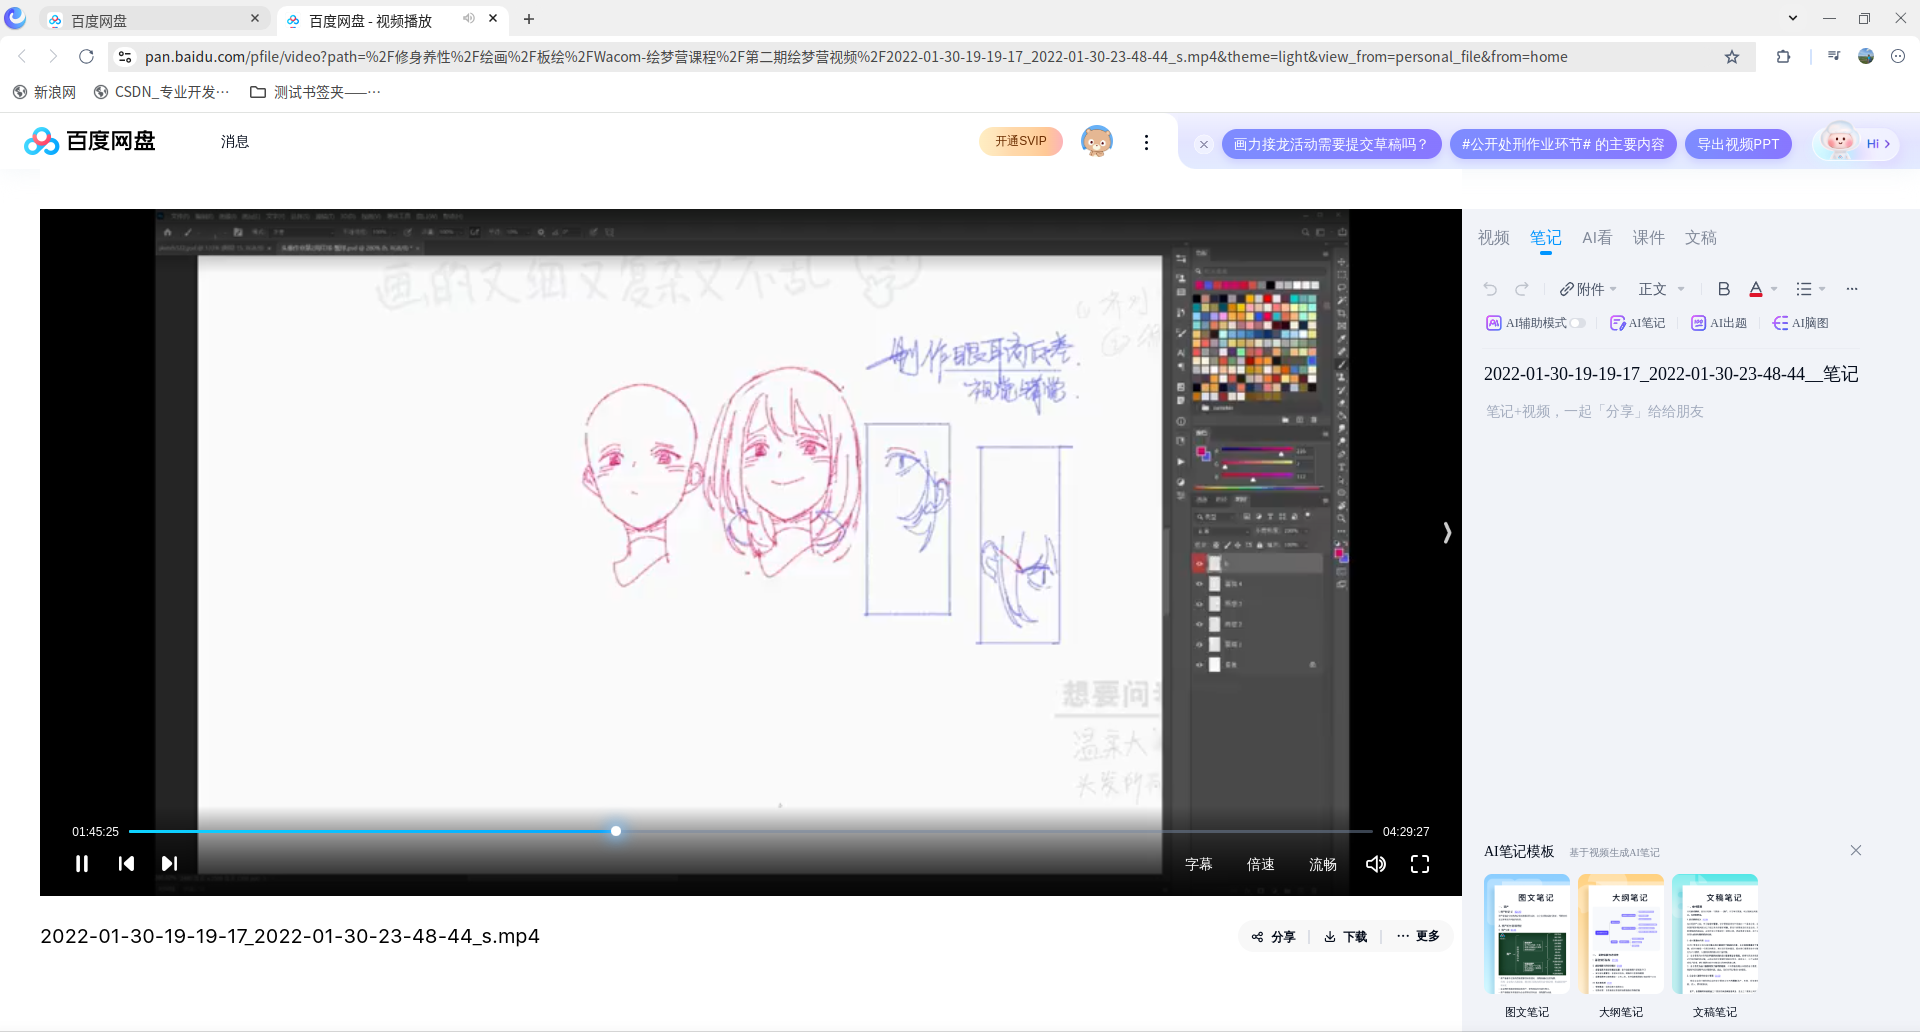Redo the note edit
The width and height of the screenshot is (1920, 1032).
[x=1522, y=289]
